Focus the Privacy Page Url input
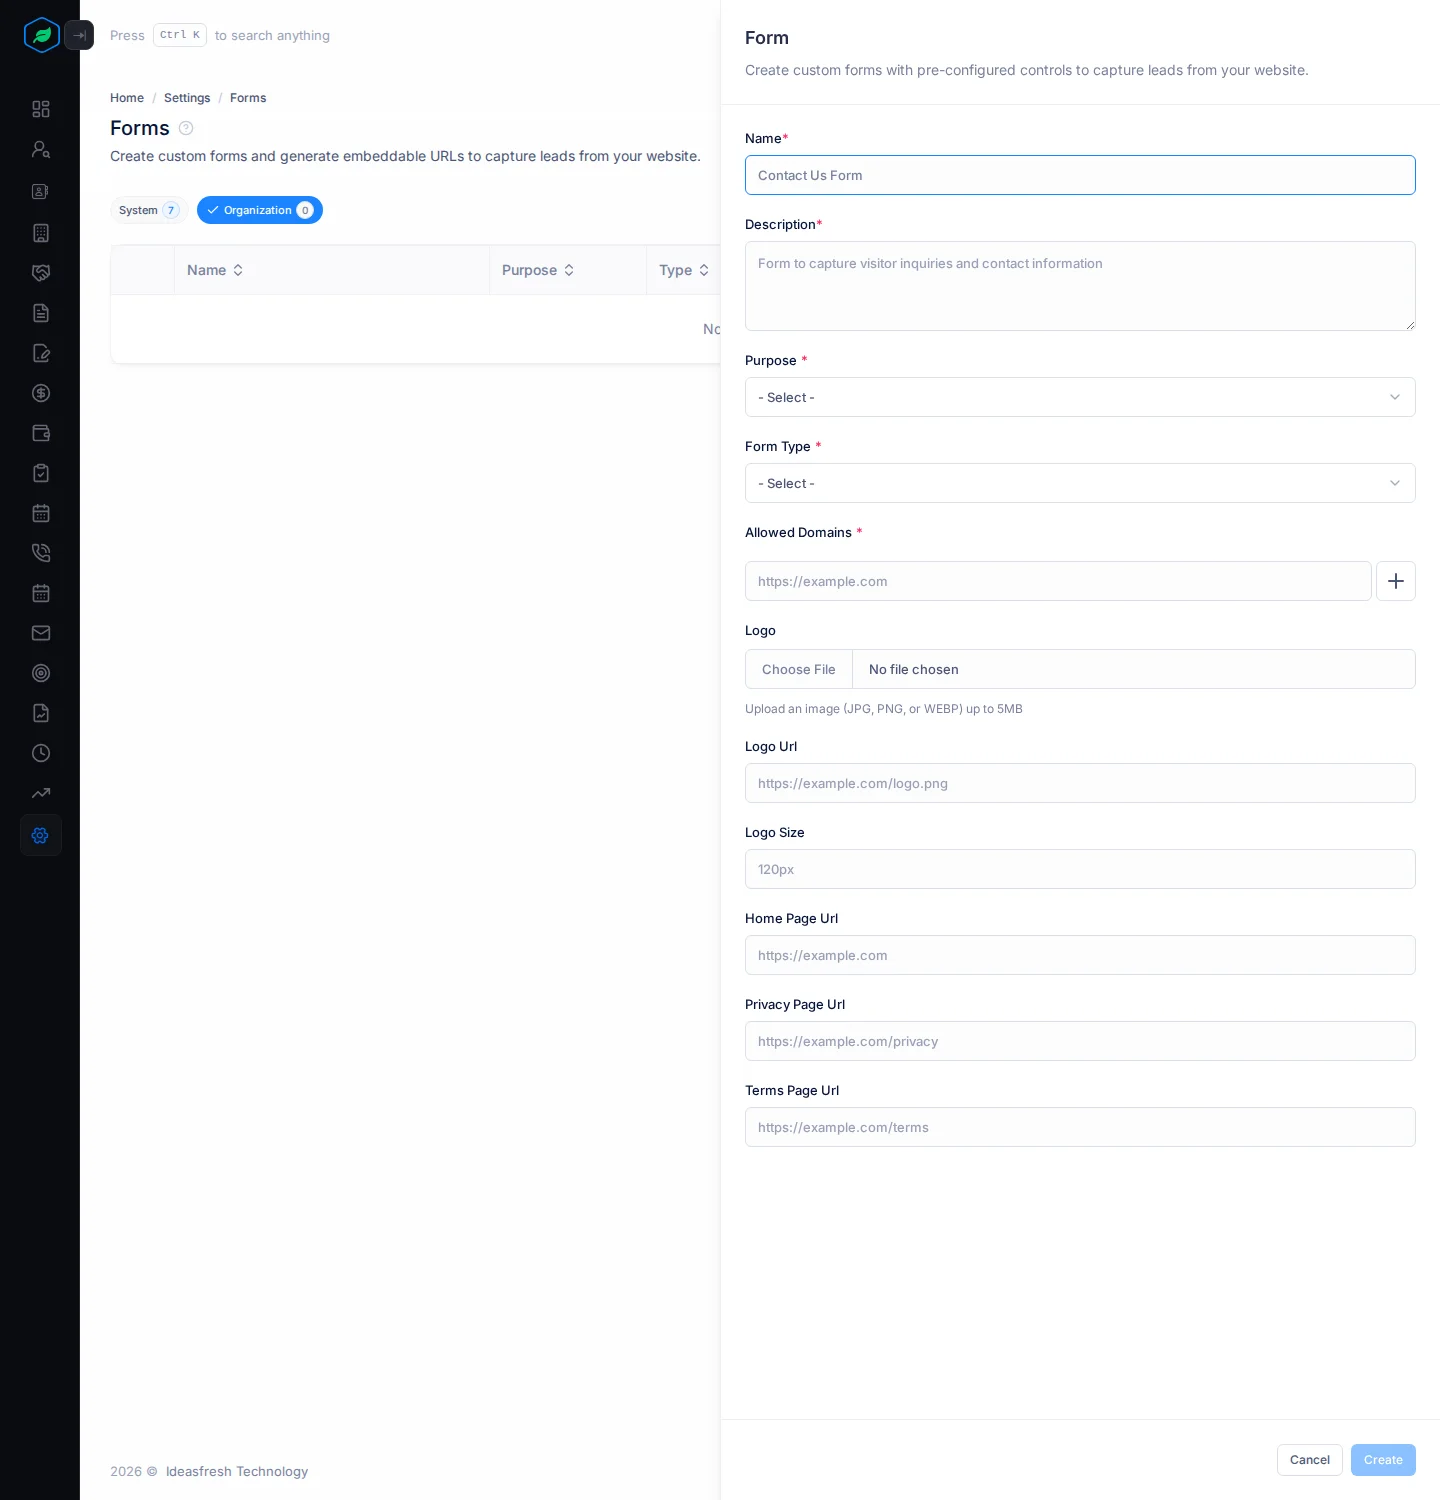The height and width of the screenshot is (1500, 1440). (1080, 1041)
